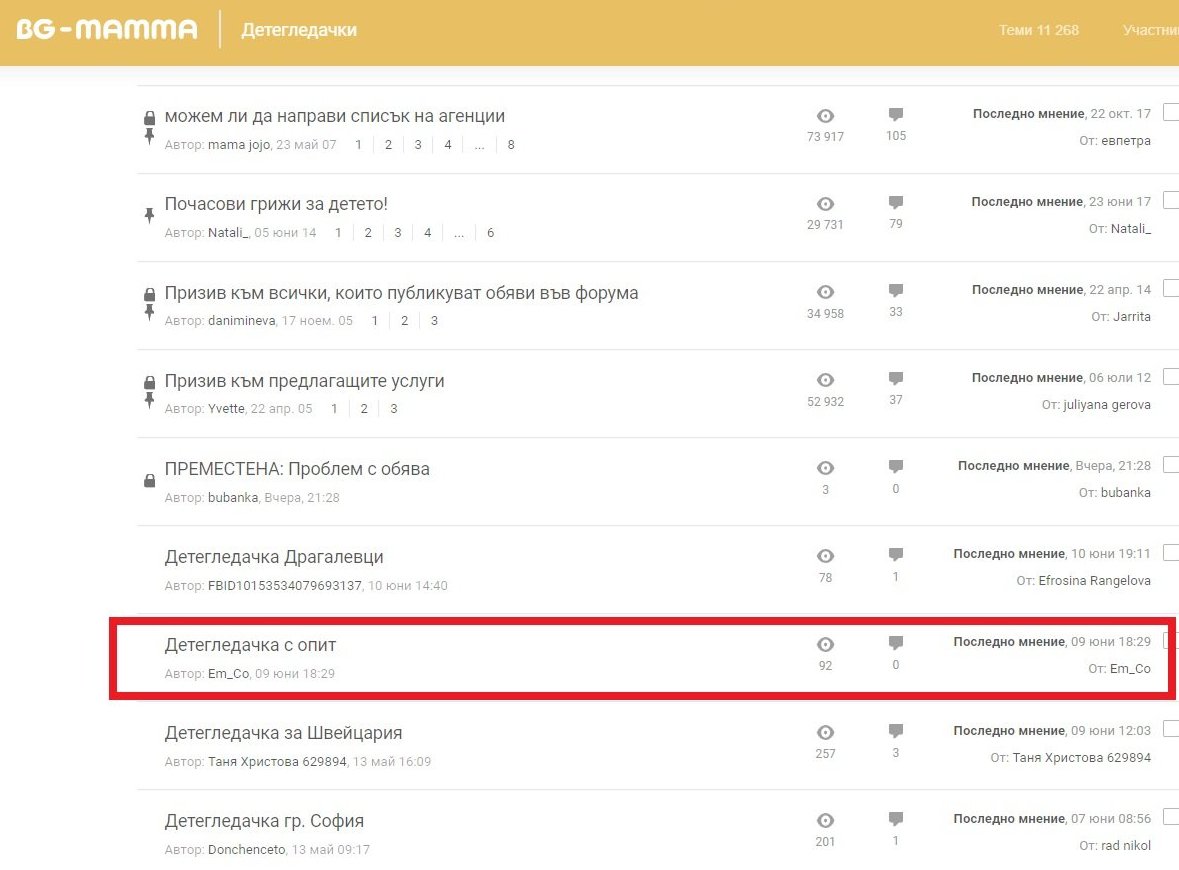Viewport: 1179px width, 870px height.
Task: Click views eye icon for Детегледачка Драгалевци
Action: (x=825, y=556)
